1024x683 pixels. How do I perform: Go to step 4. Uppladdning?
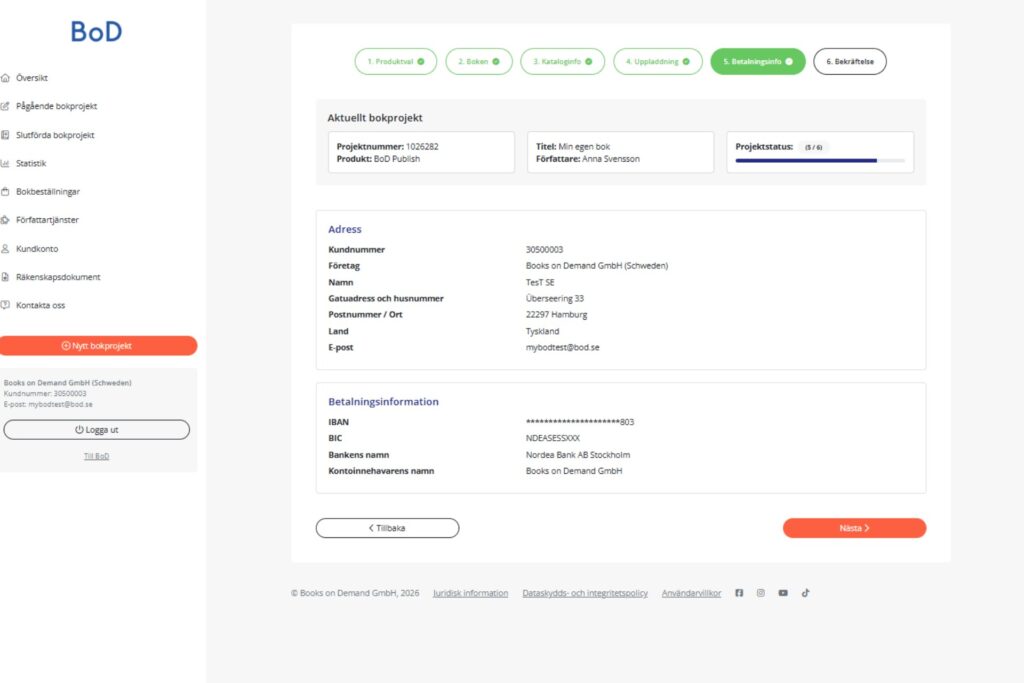[x=658, y=61]
